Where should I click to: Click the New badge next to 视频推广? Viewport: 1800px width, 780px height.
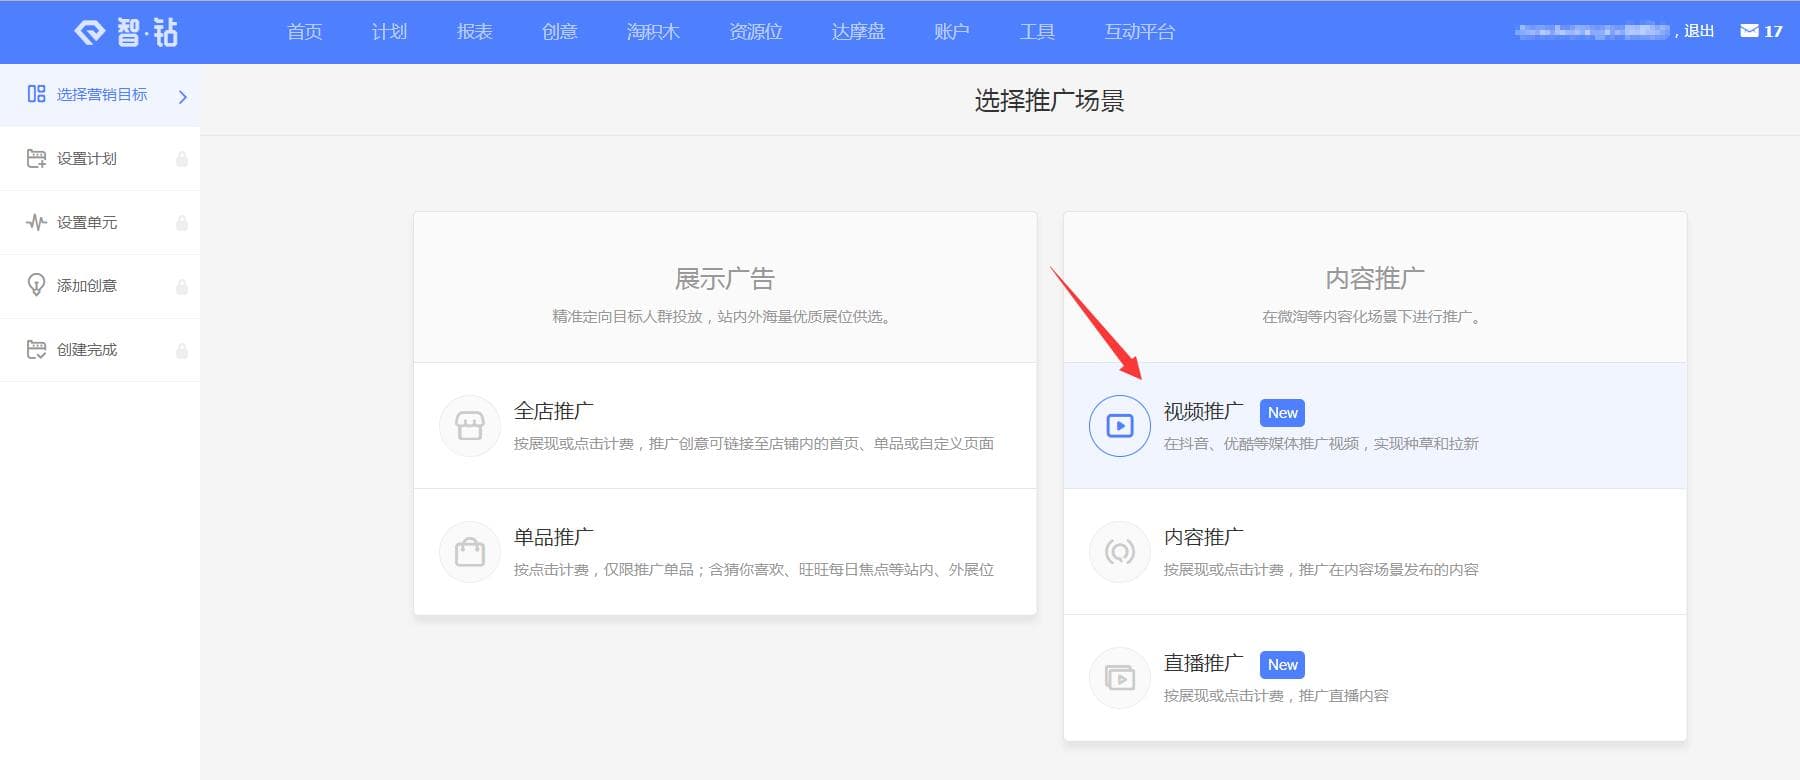click(1282, 413)
